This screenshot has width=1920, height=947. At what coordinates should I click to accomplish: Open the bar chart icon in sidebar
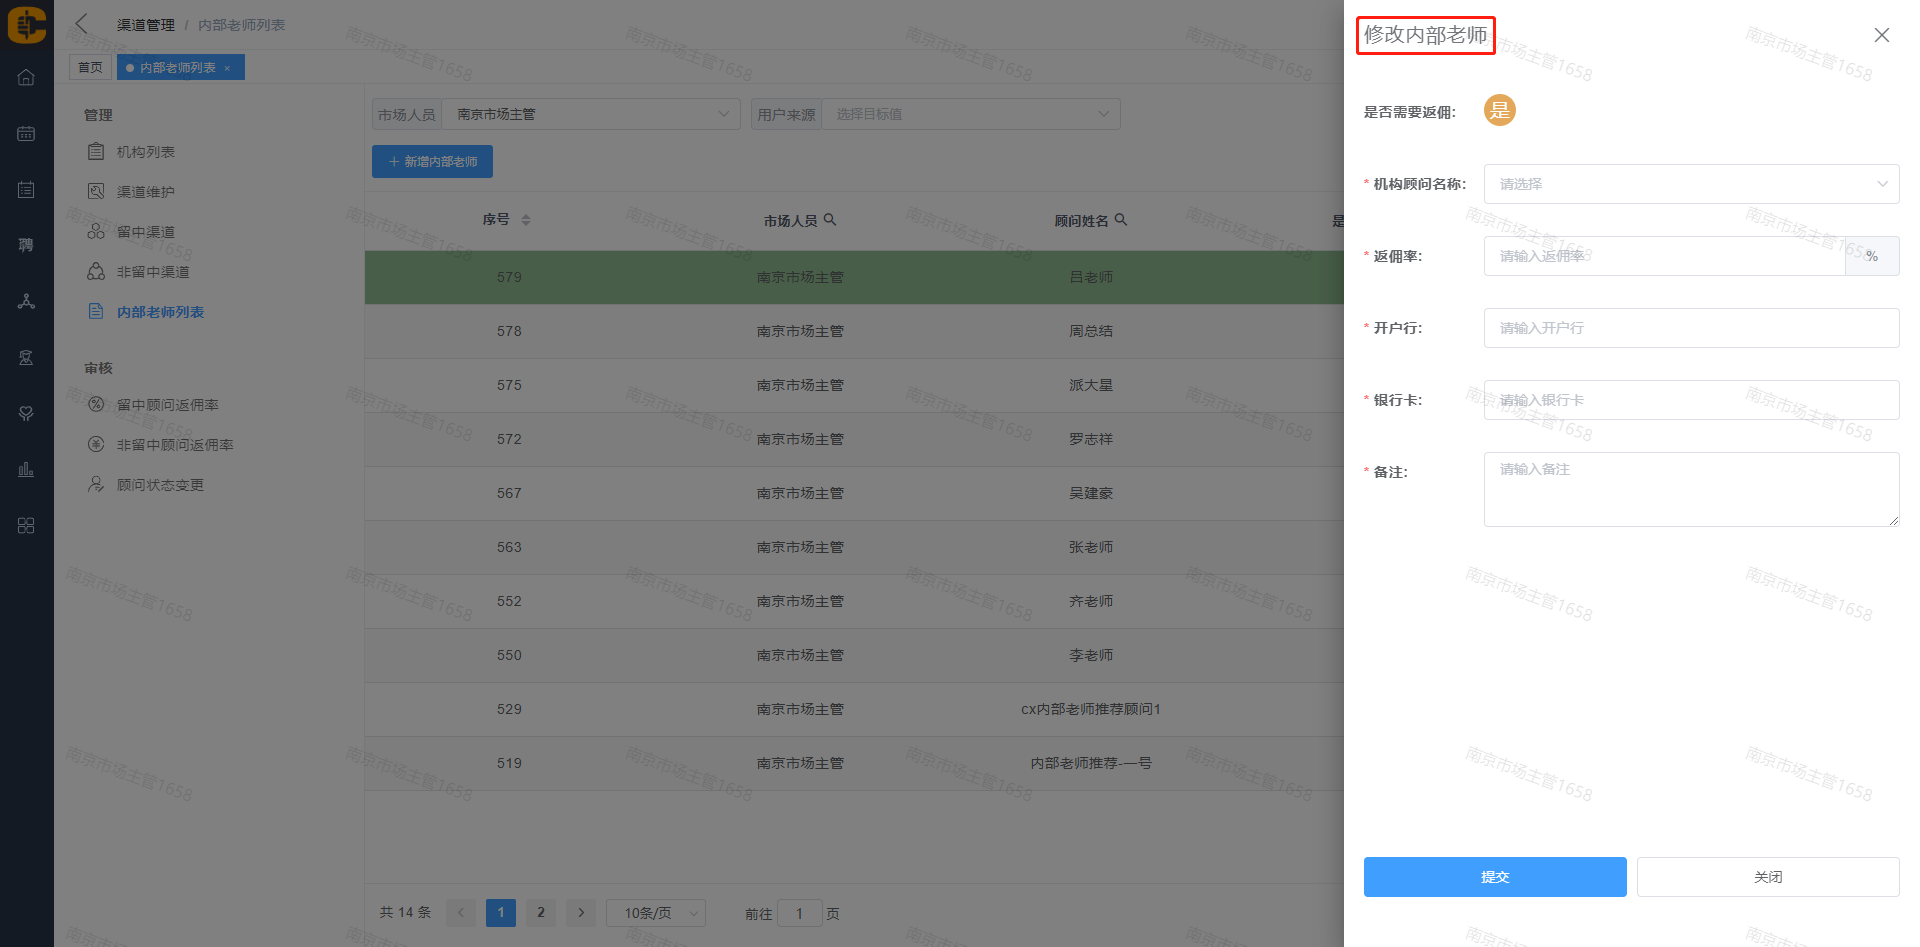pyautogui.click(x=26, y=469)
